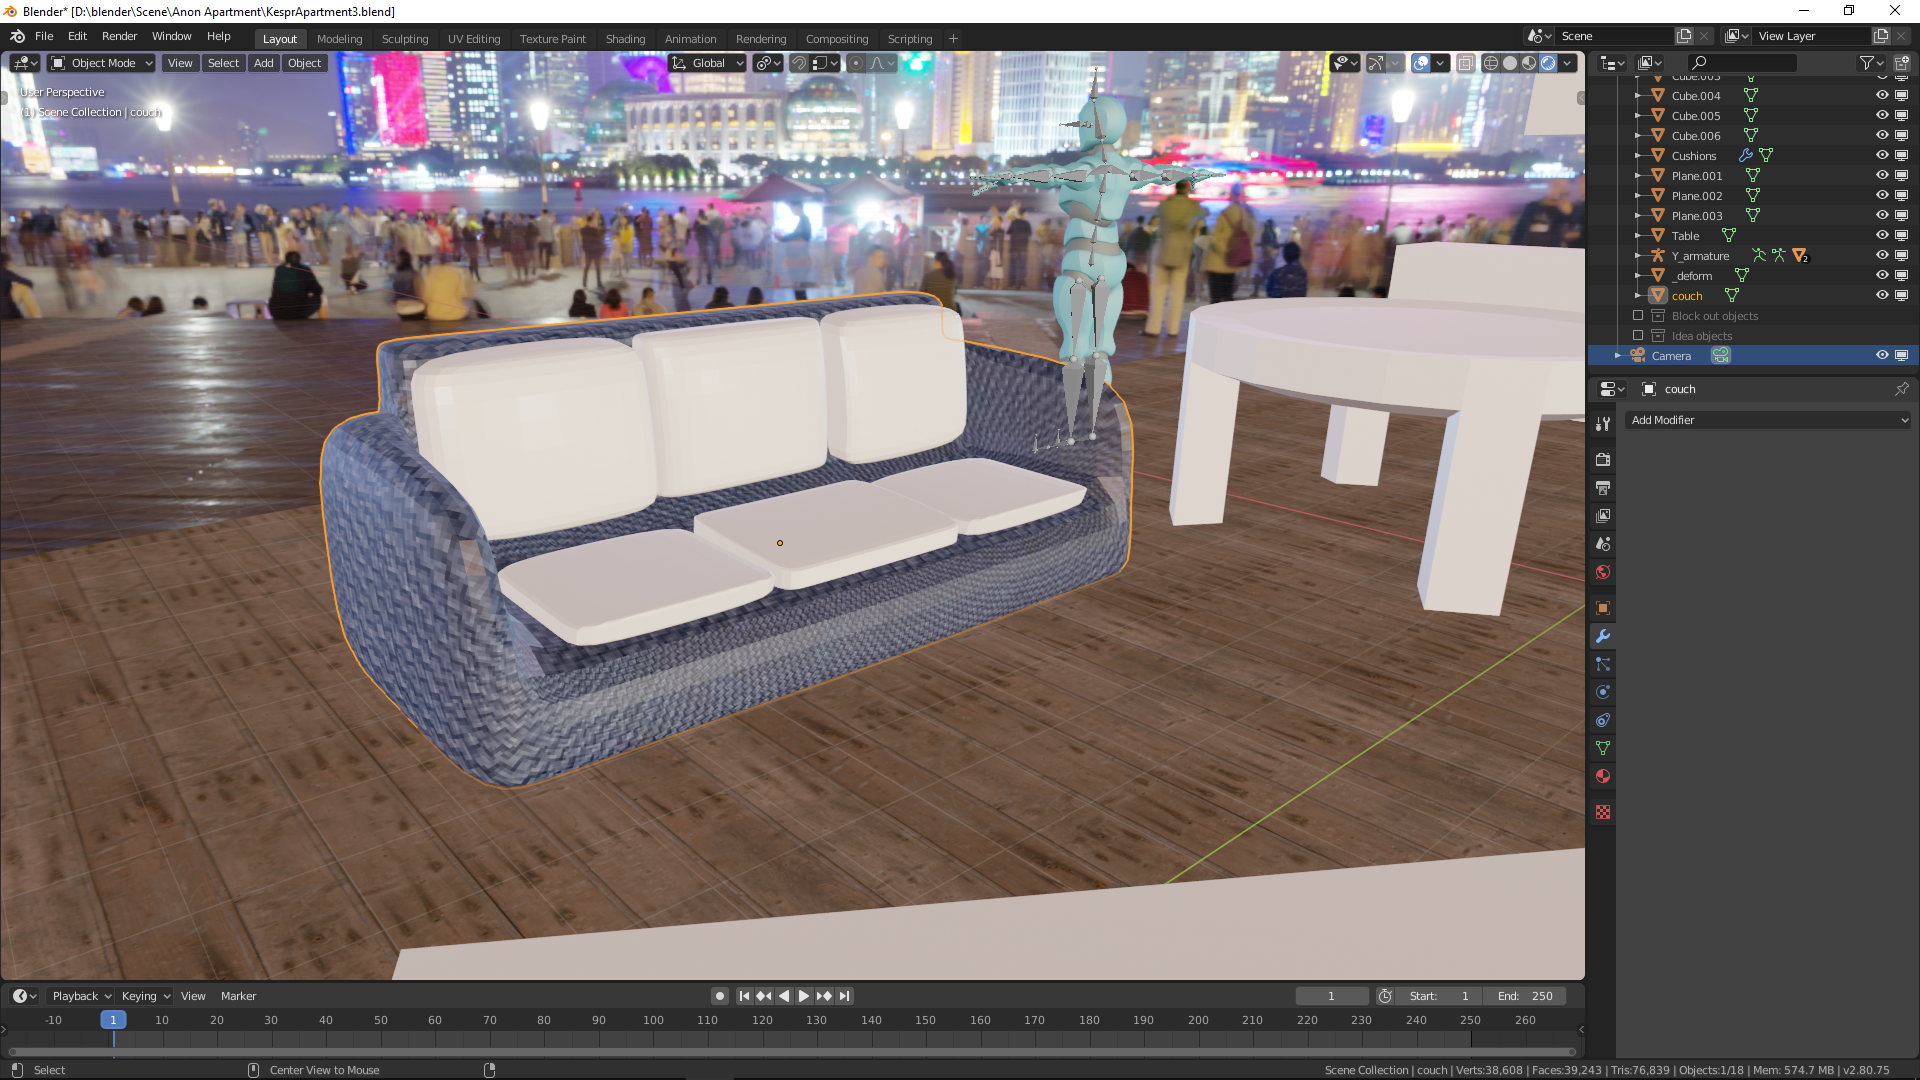Enable the Block out objects collection checkbox
Screen dimensions: 1920x1080
coord(1638,316)
